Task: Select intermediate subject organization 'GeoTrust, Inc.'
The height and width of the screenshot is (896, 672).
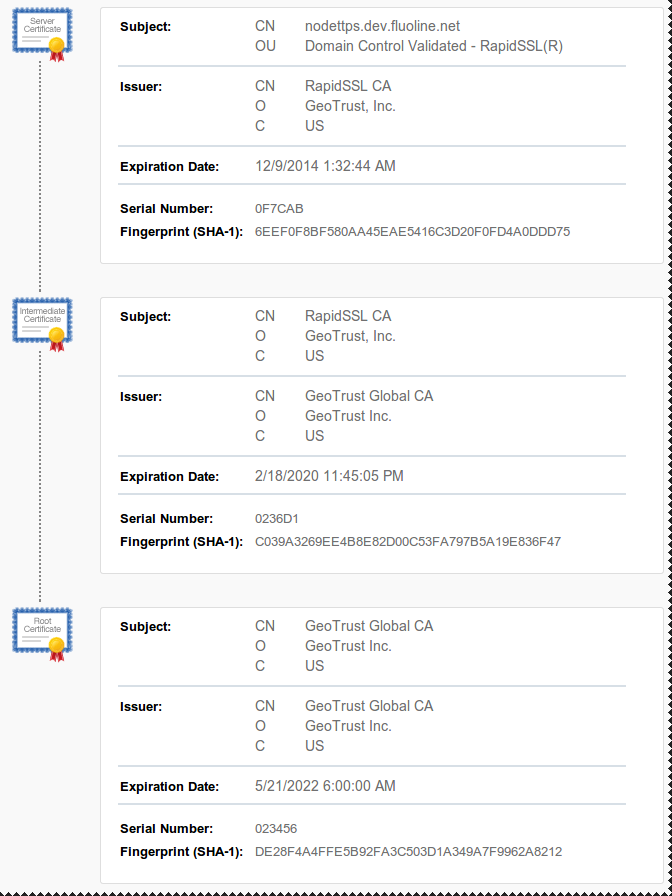Action: pos(350,336)
